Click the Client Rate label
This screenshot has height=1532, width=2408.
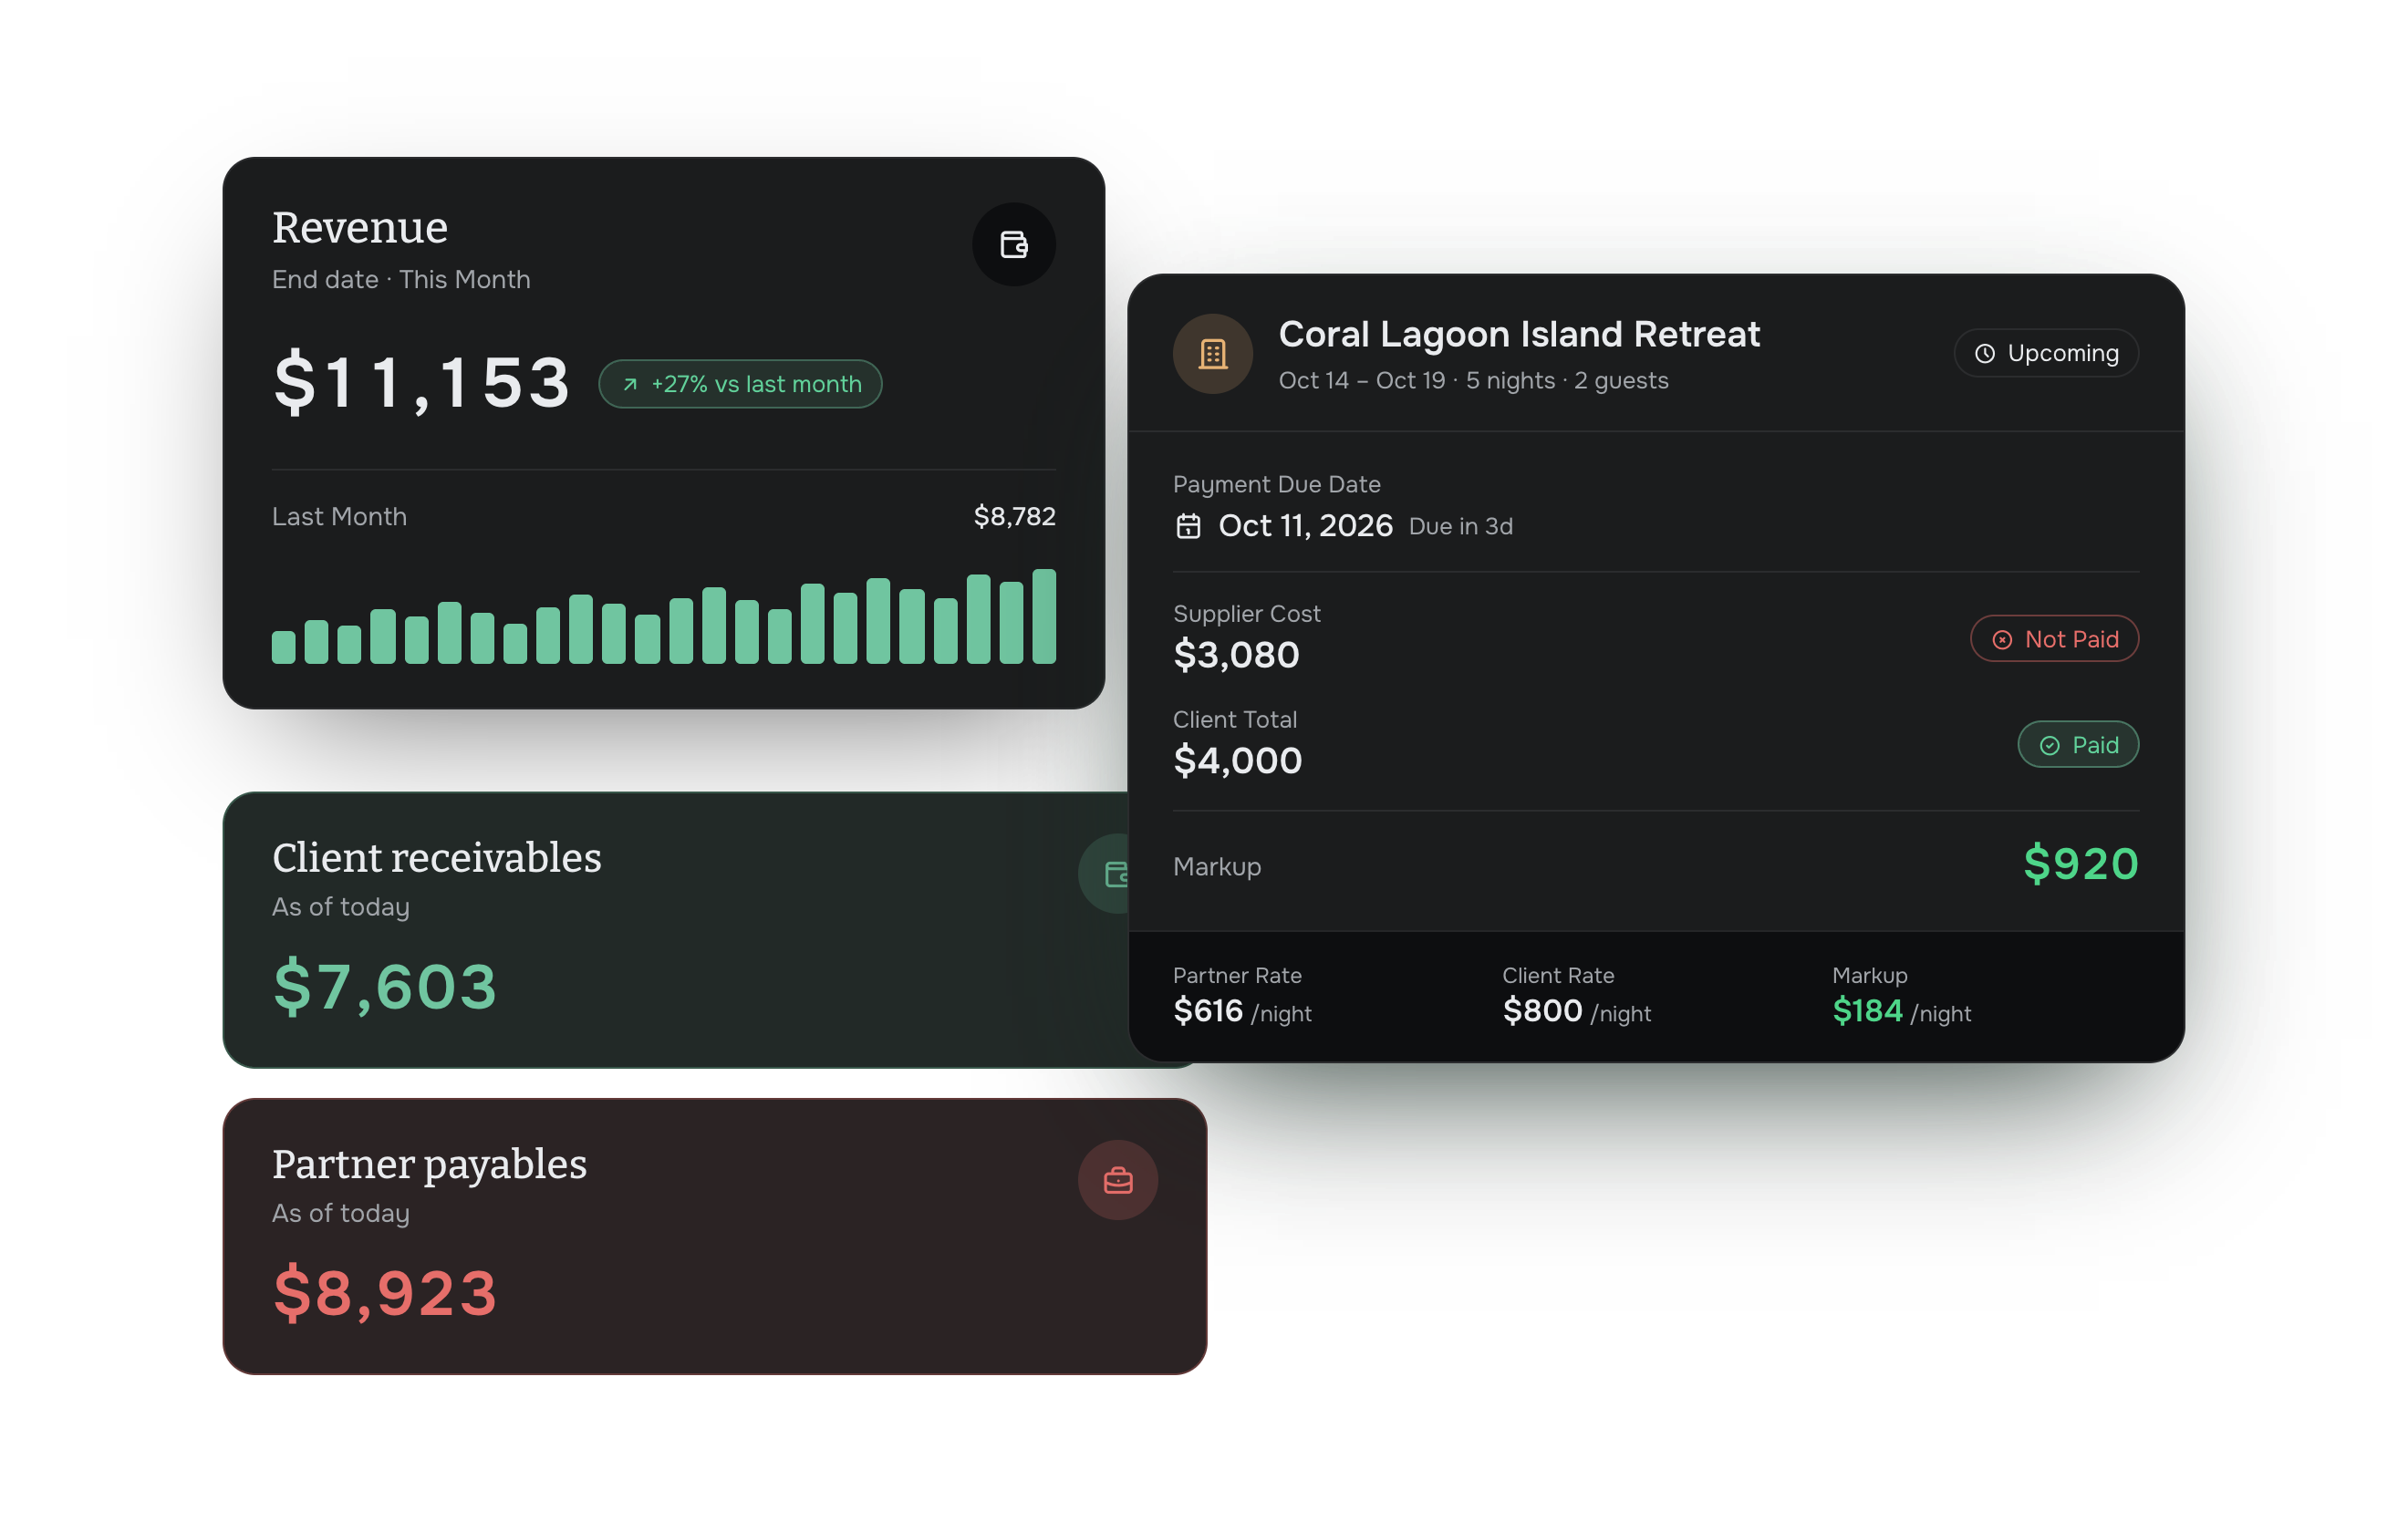pos(1558,976)
